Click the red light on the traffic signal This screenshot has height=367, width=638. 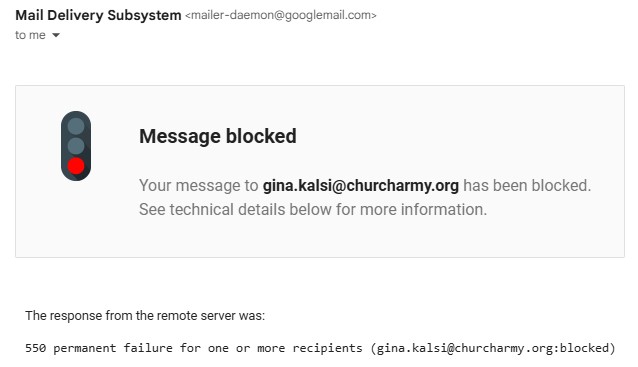[76, 166]
